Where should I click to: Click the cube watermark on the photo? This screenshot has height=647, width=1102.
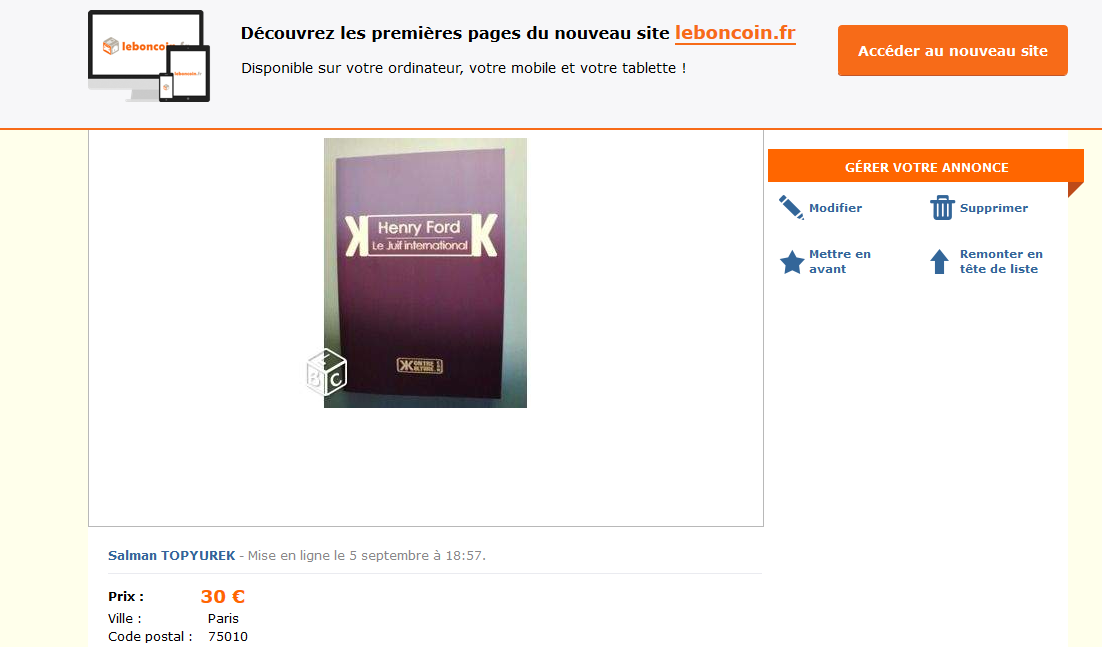327,372
